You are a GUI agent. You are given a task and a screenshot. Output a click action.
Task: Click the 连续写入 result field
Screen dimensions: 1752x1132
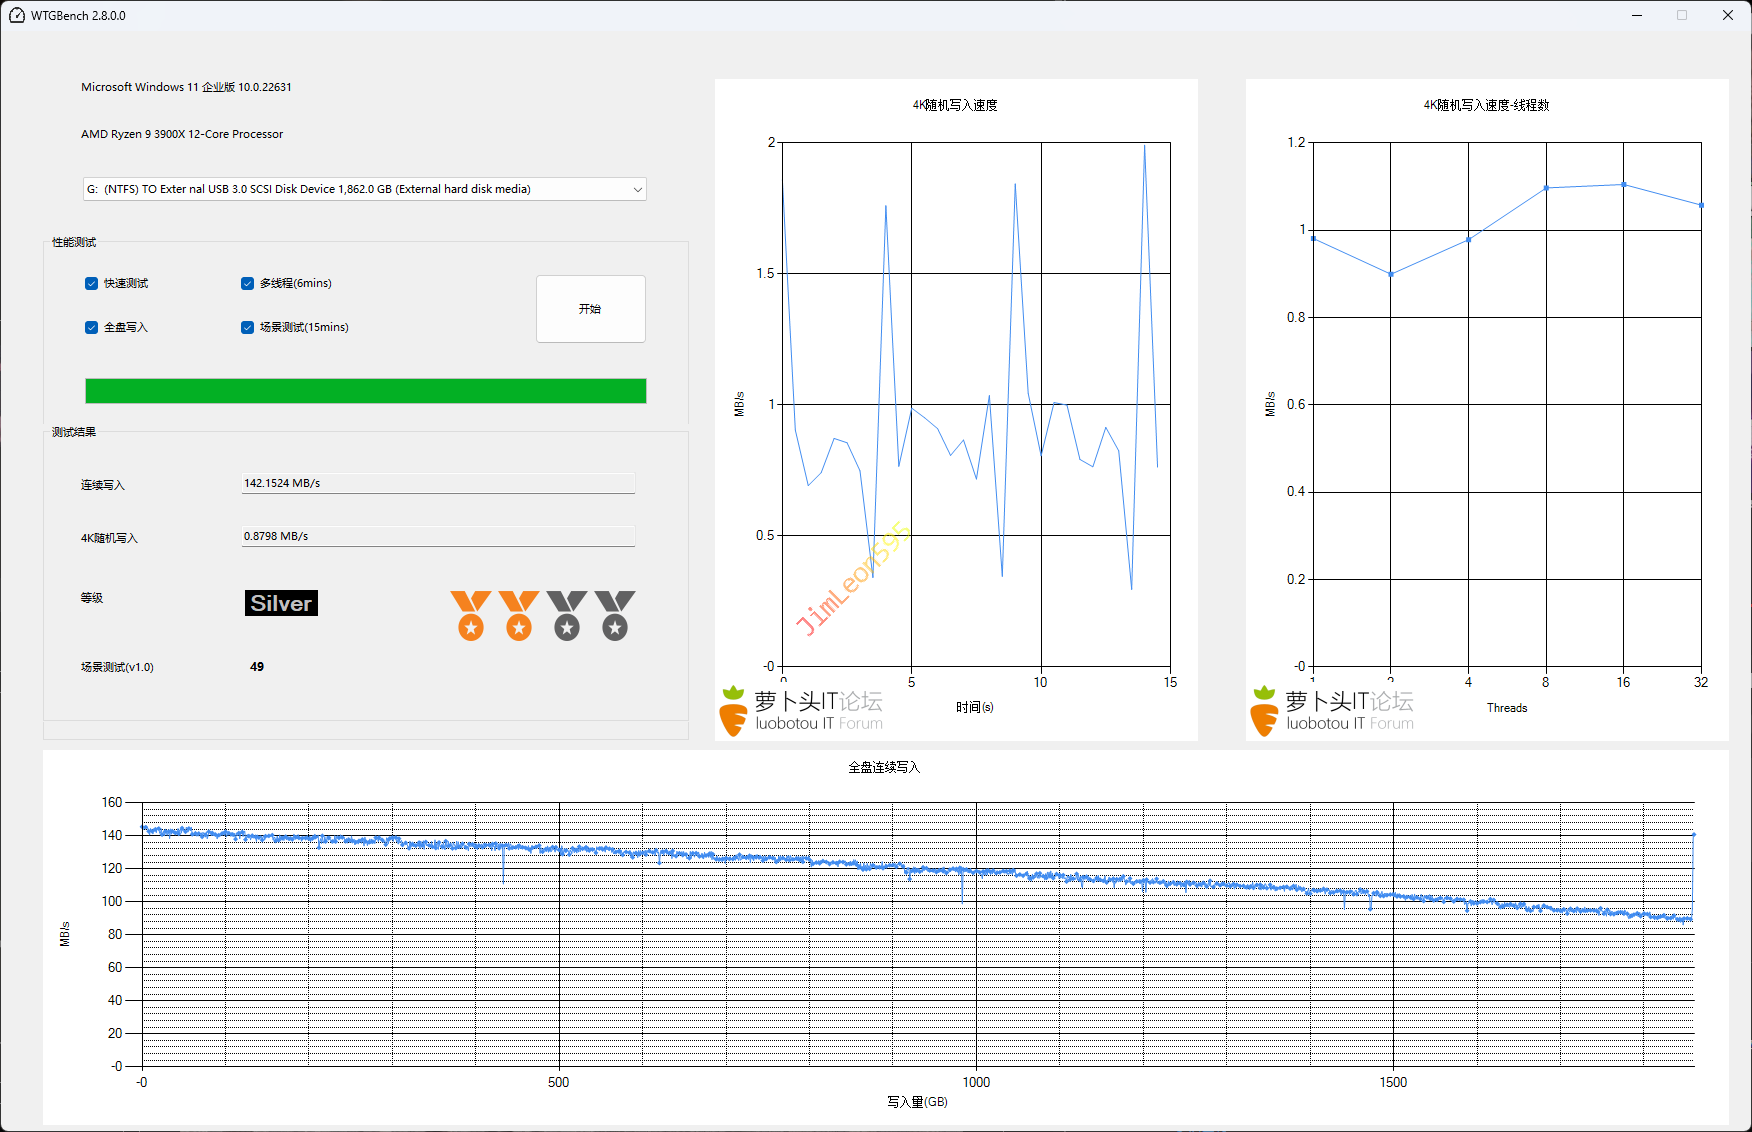(438, 484)
